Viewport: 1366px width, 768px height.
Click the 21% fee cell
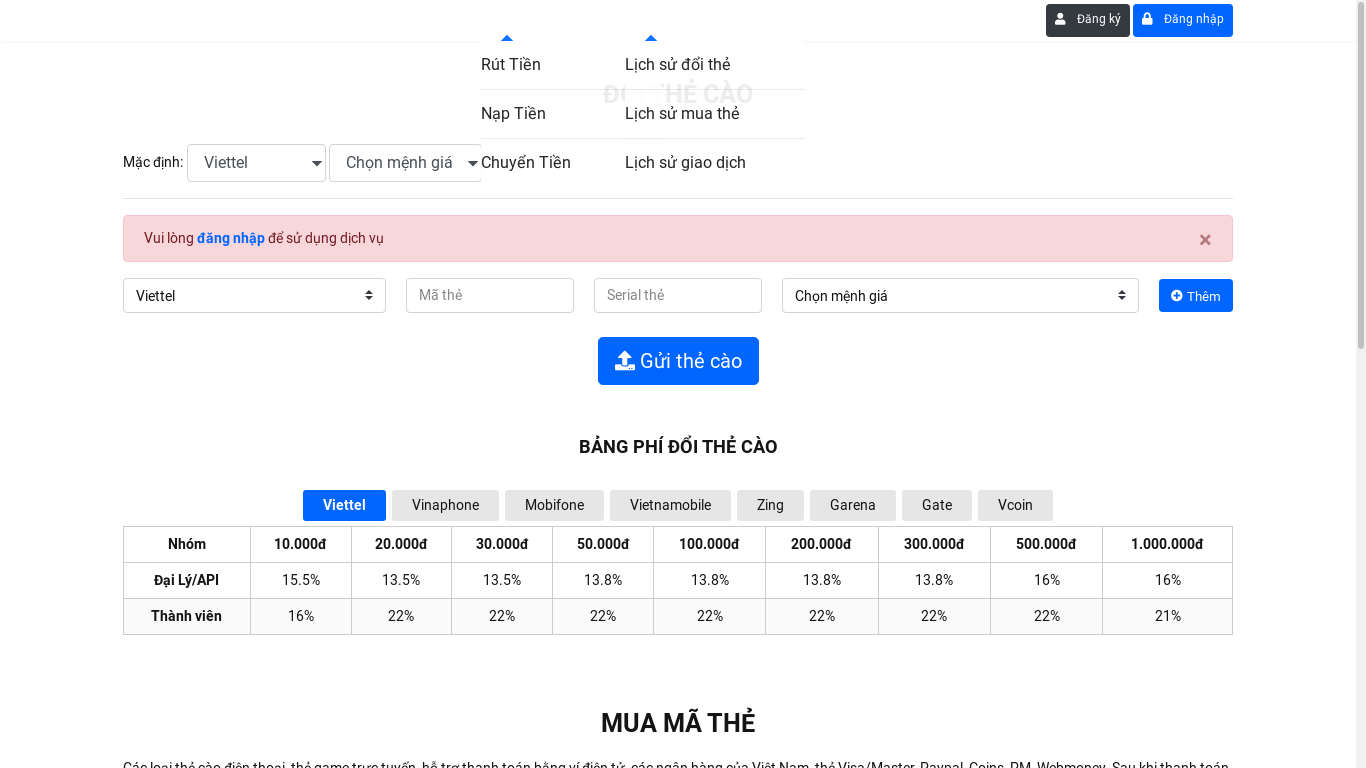[1167, 617]
